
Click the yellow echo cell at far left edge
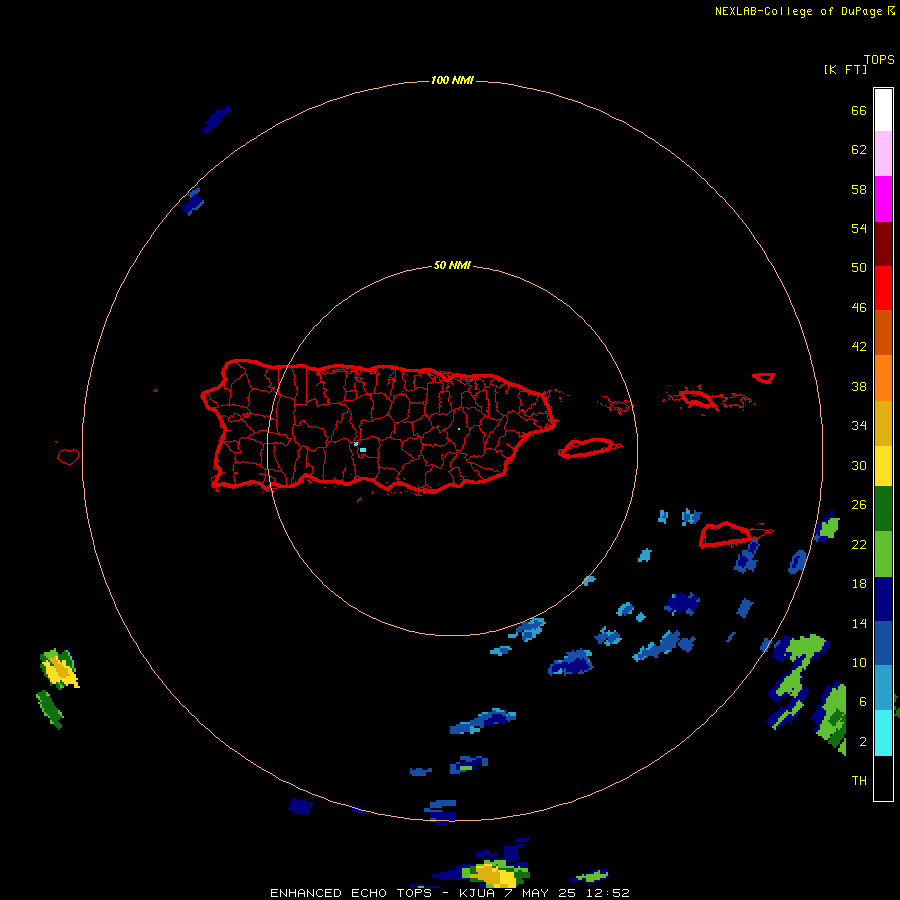click(x=60, y=670)
